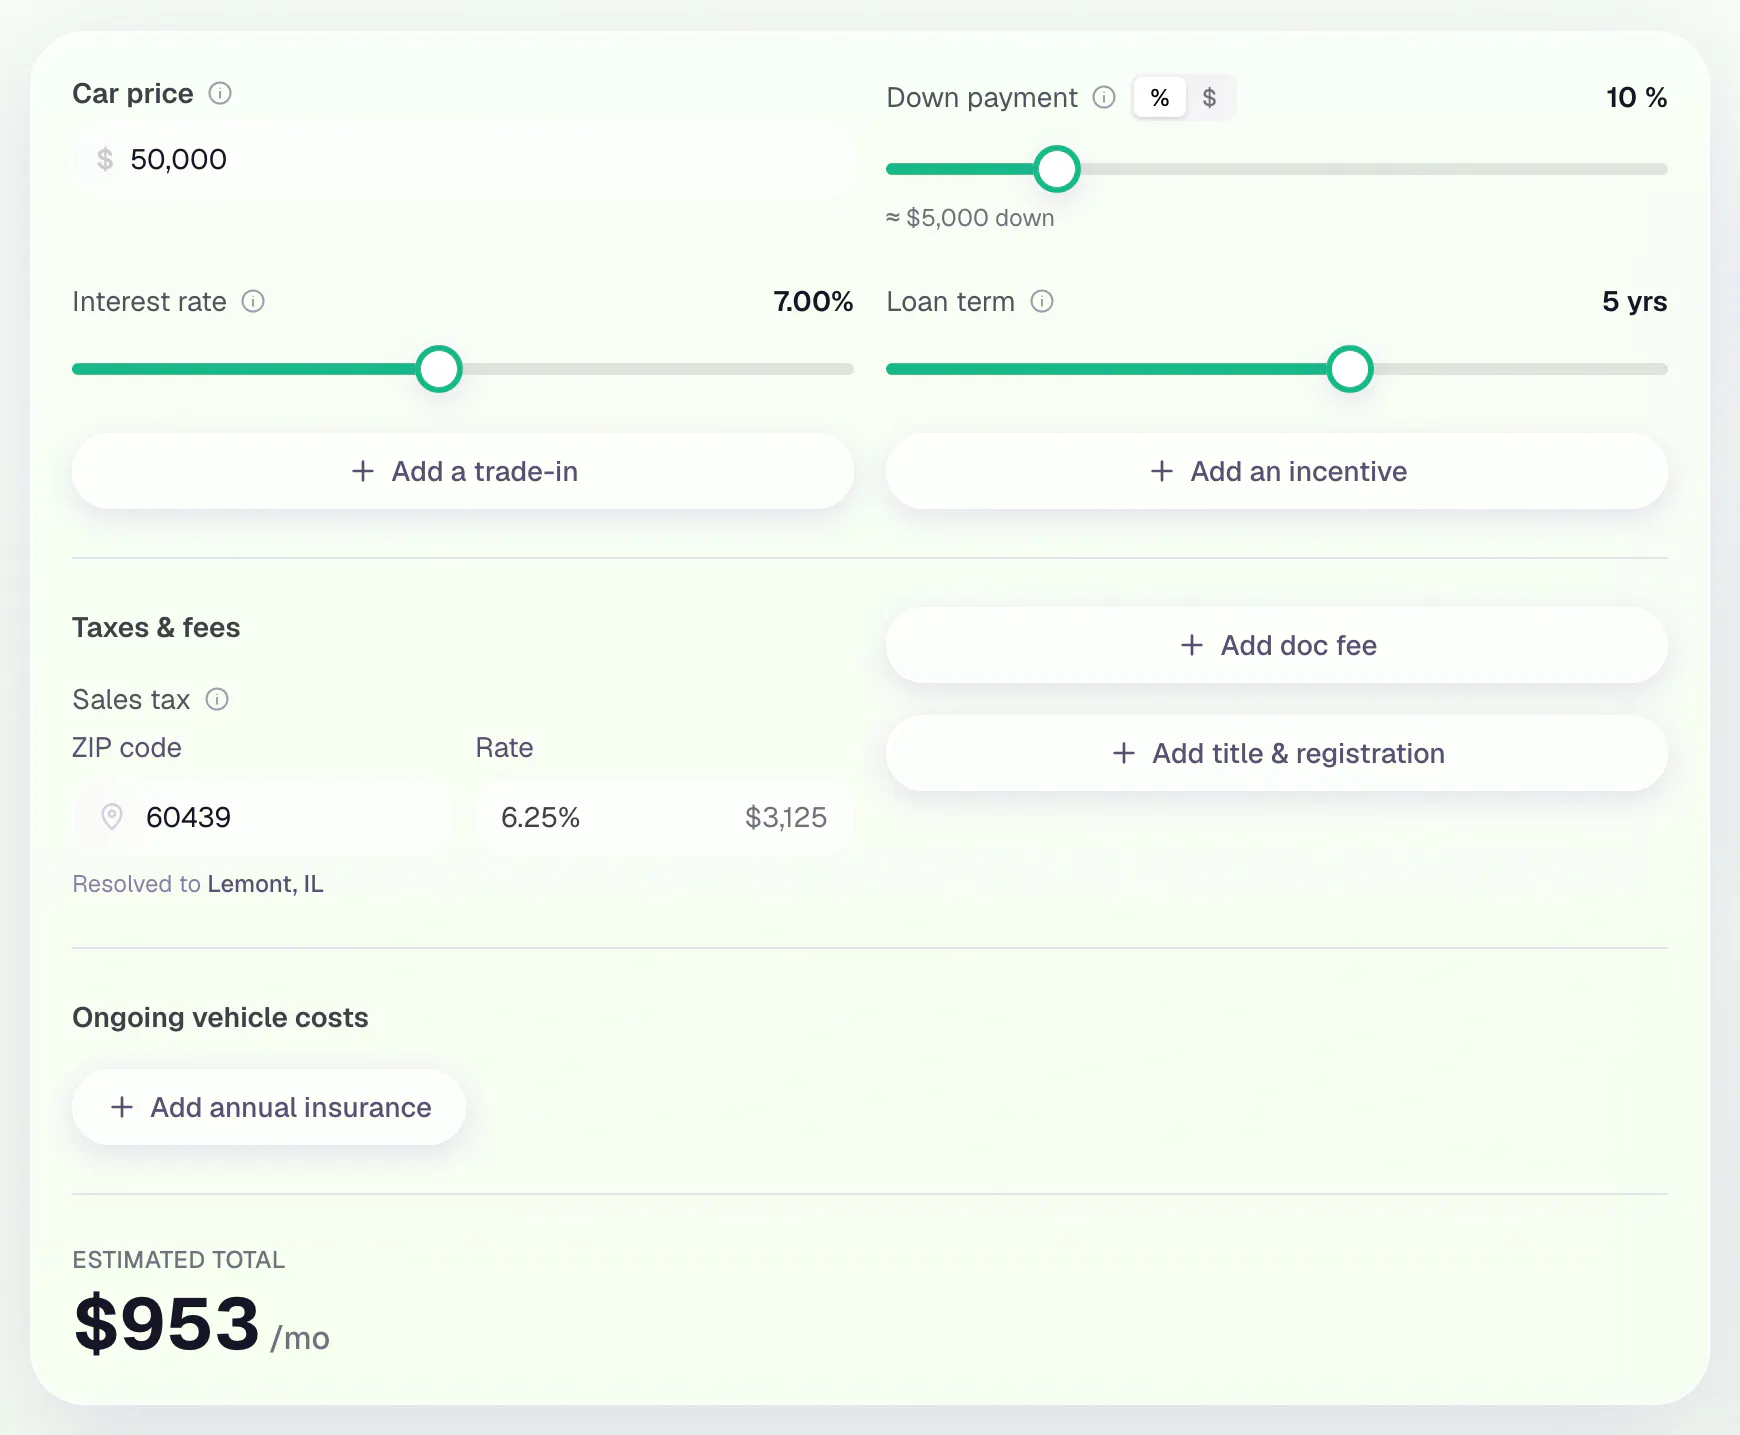Image resolution: width=1740 pixels, height=1435 pixels.
Task: Switch down payment to percent mode
Action: 1160,97
